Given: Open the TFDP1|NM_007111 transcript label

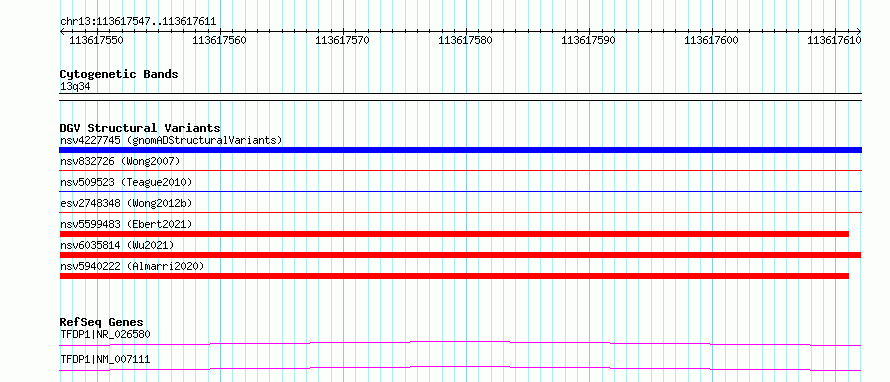Looking at the screenshot, I should 105,359.
